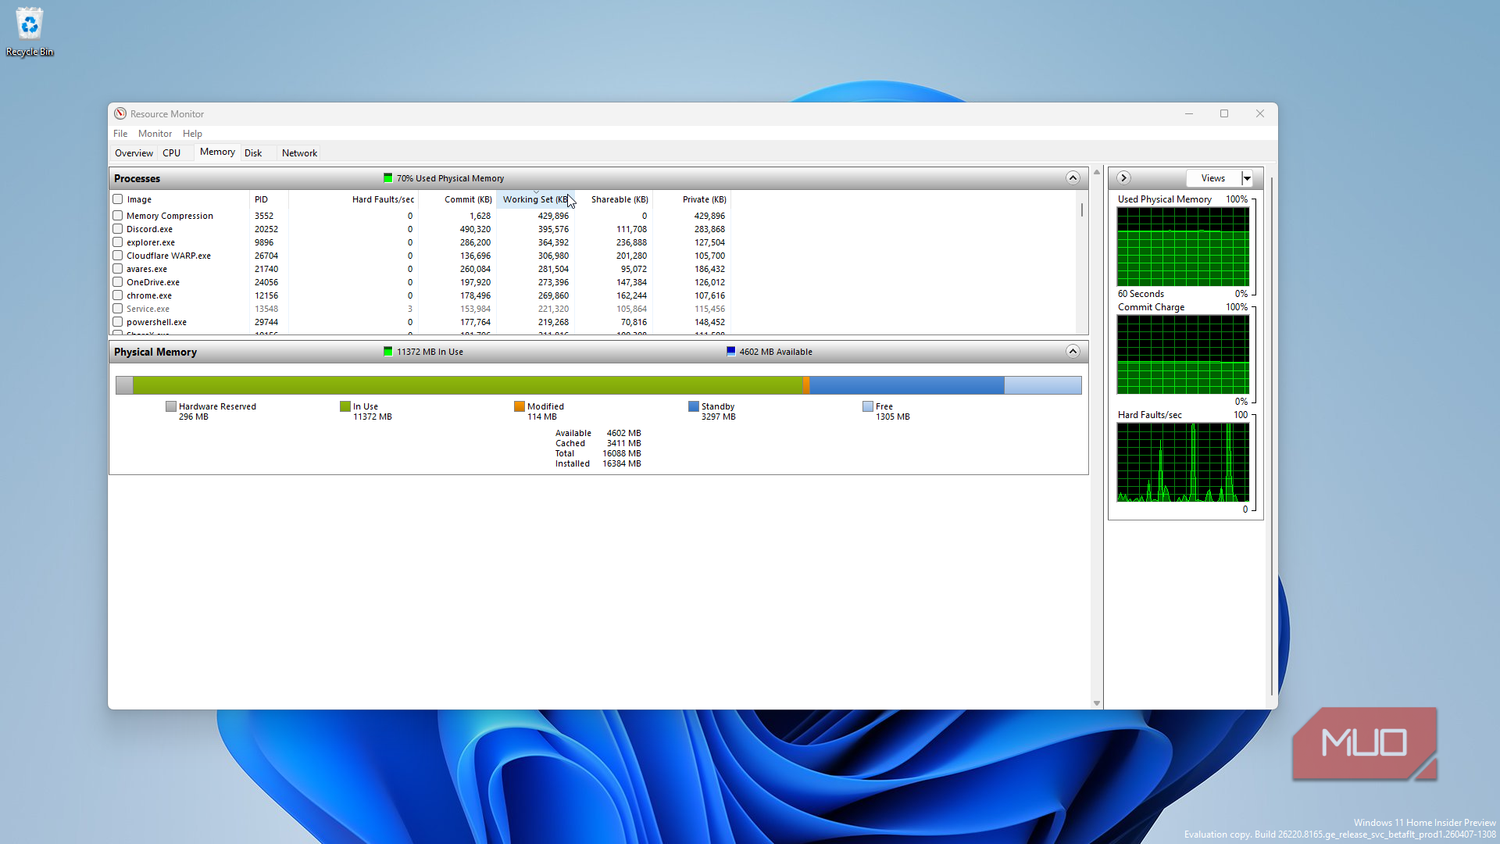
Task: Maximize the Resource Monitor window
Action: tap(1224, 114)
